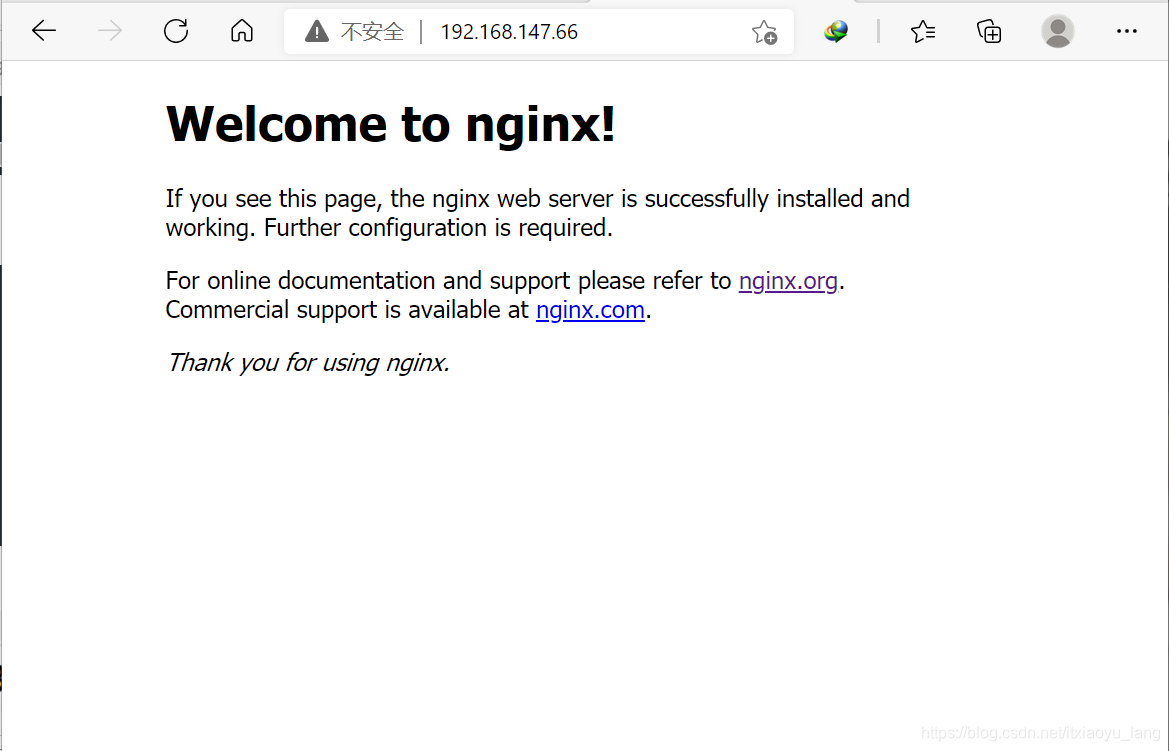Open the home page via the house icon
This screenshot has width=1169, height=751.
[x=242, y=31]
